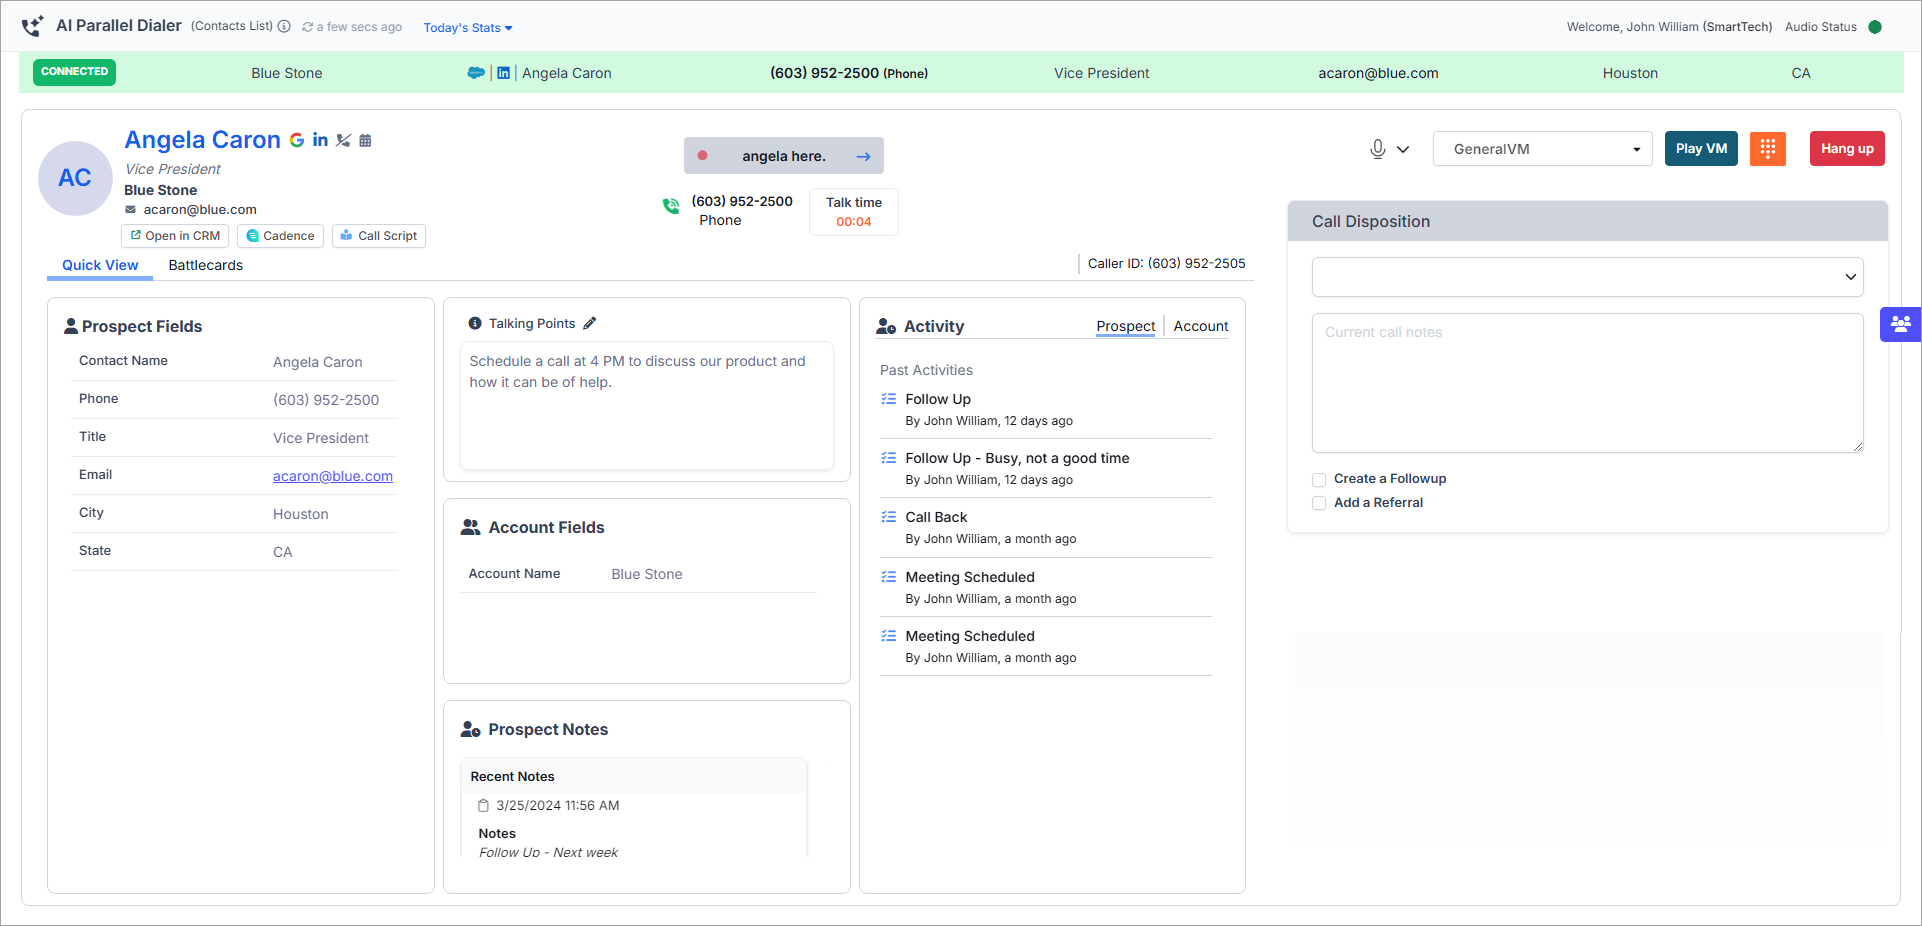Search Angela Caron on Google icon
This screenshot has width=1922, height=926.
(x=297, y=140)
